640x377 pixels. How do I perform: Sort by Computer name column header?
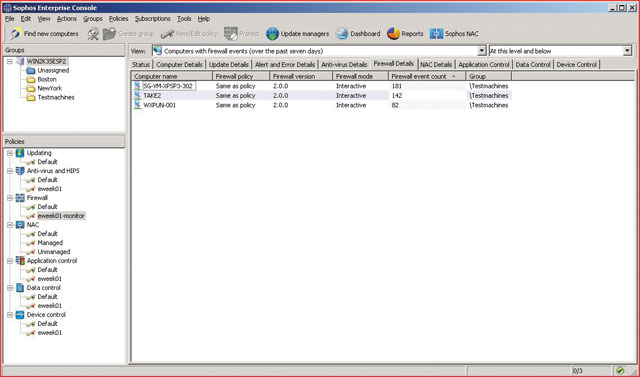(172, 76)
